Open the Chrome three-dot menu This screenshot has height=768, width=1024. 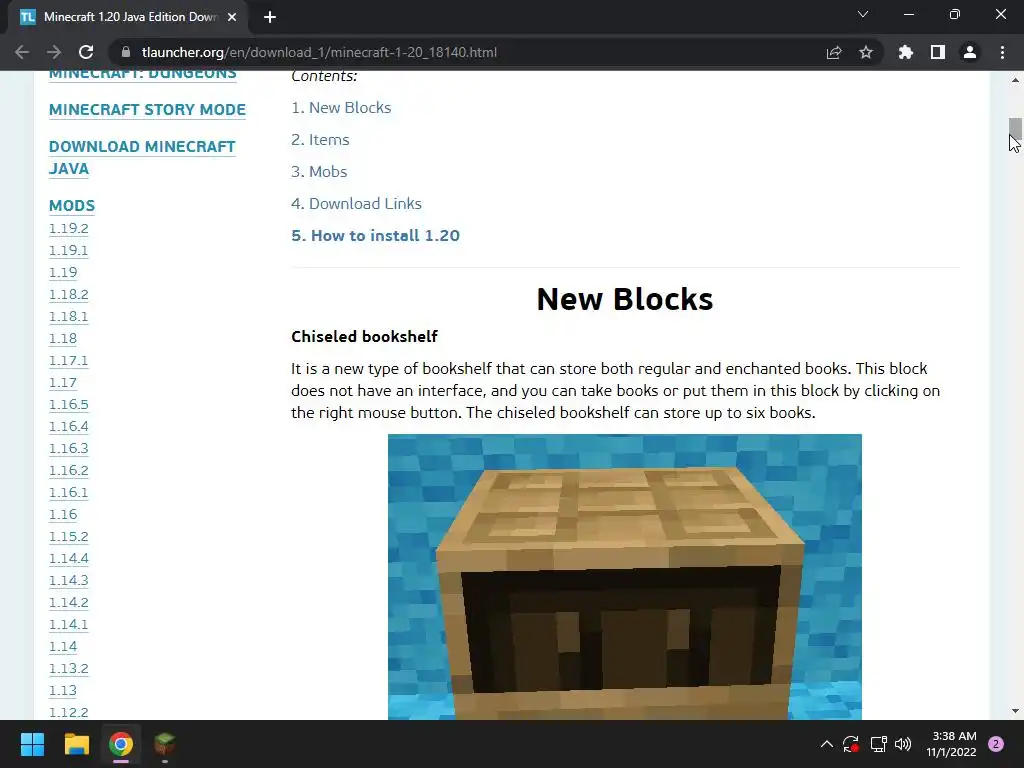pos(1002,52)
